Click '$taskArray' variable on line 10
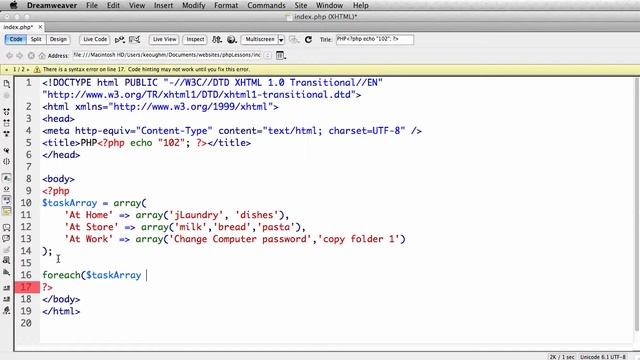This screenshot has height=360, width=640. (x=70, y=203)
